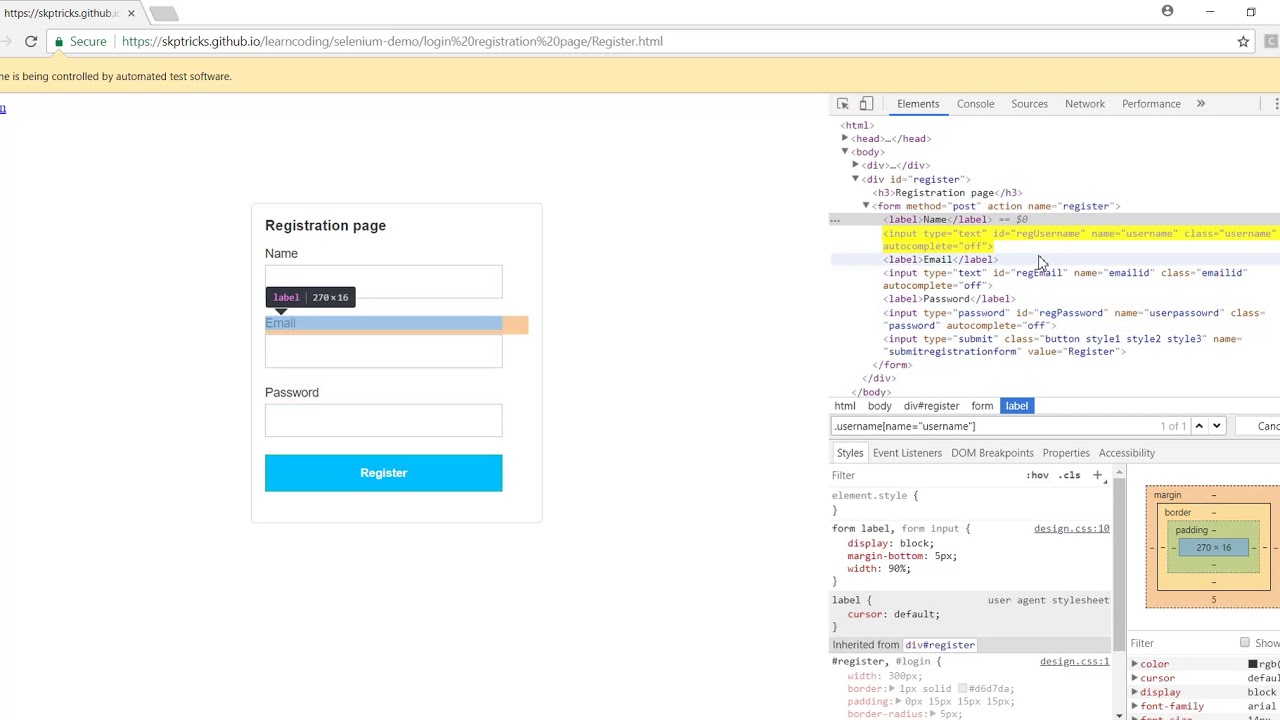The height and width of the screenshot is (720, 1280).
Task: Click the #d6d7da border color swatch
Action: (962, 688)
